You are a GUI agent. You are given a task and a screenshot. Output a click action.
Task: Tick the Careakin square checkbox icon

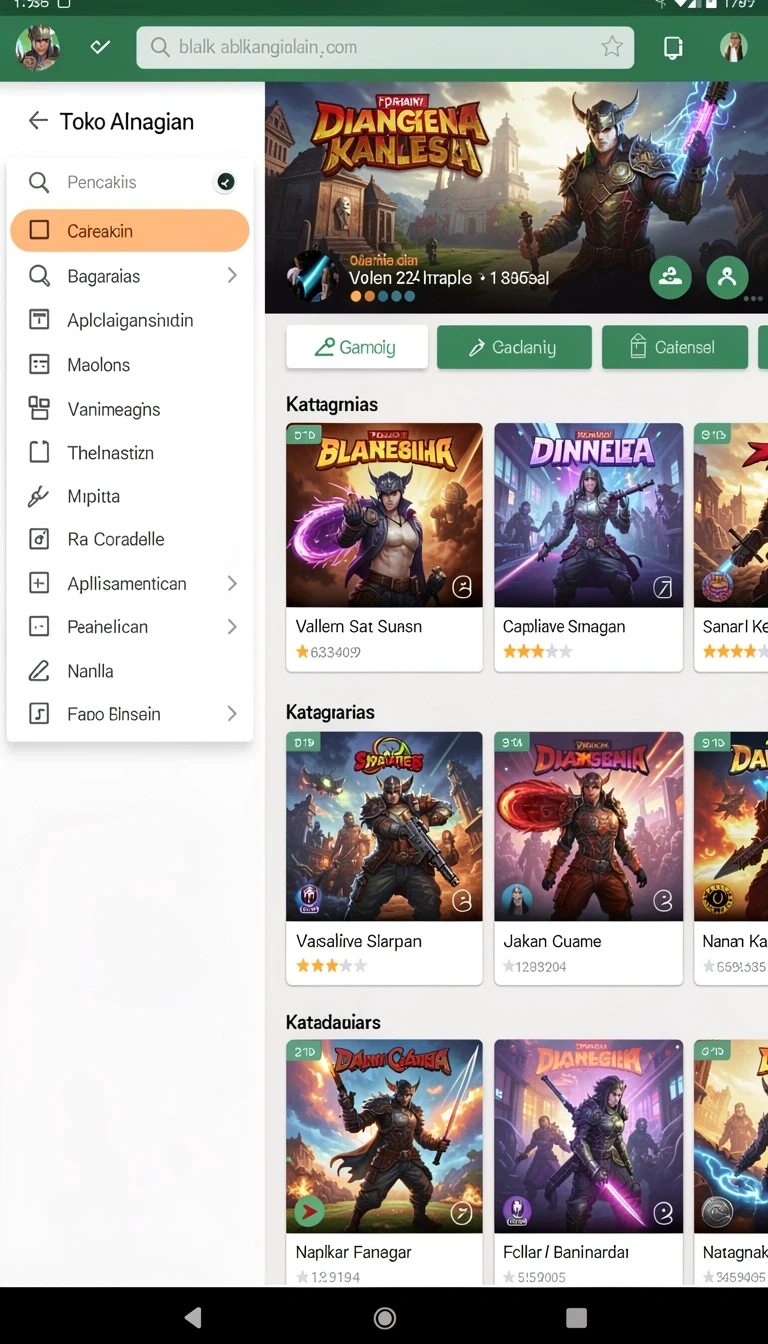(39, 231)
